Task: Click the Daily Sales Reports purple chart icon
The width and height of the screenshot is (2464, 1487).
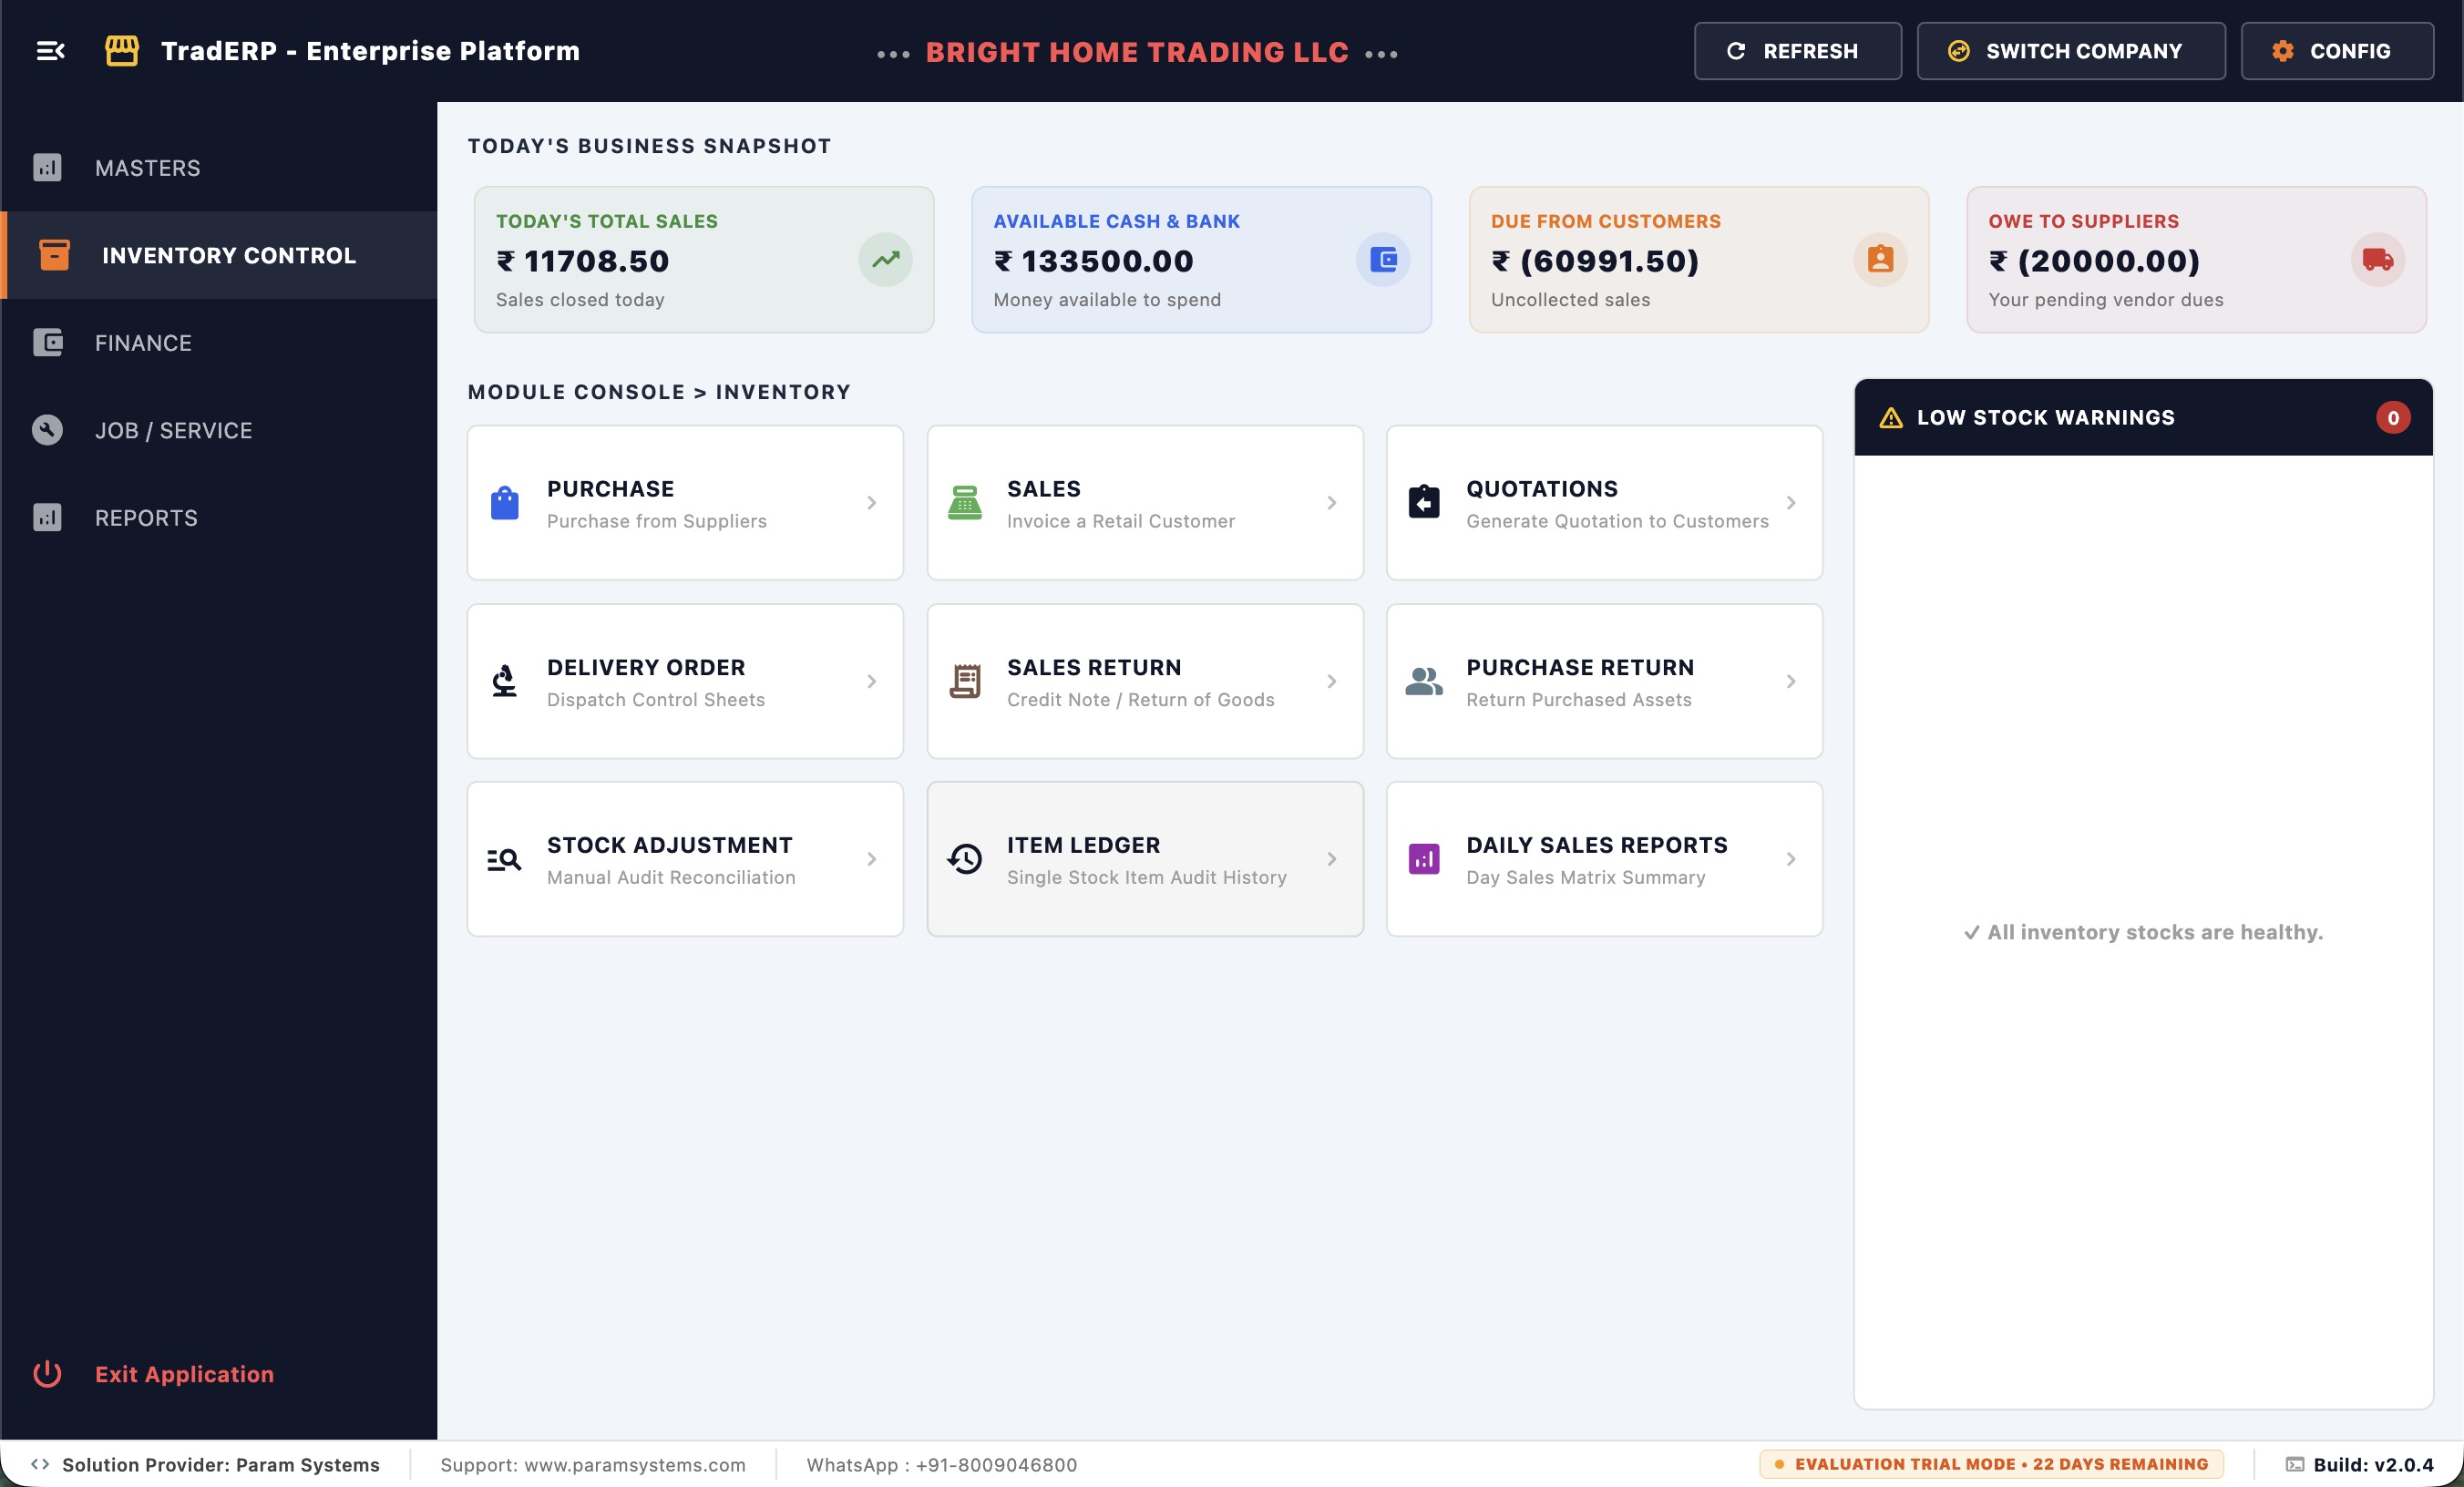Action: pos(1424,859)
